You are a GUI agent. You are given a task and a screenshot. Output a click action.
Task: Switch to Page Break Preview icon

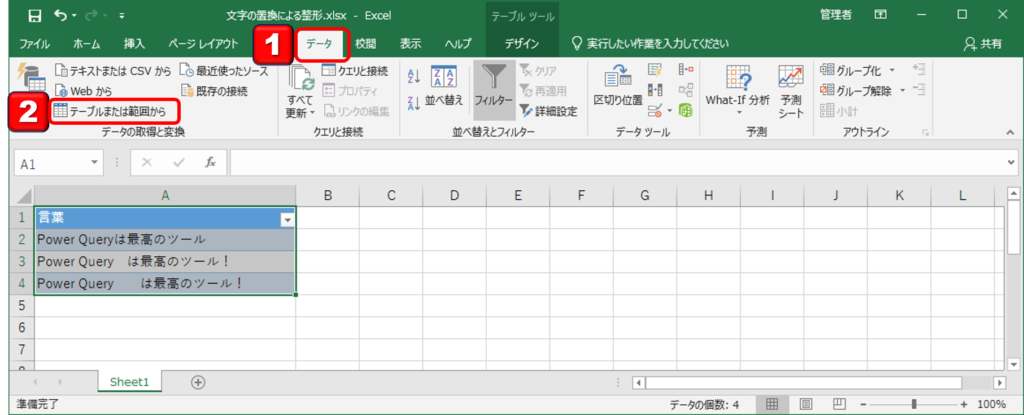click(840, 404)
